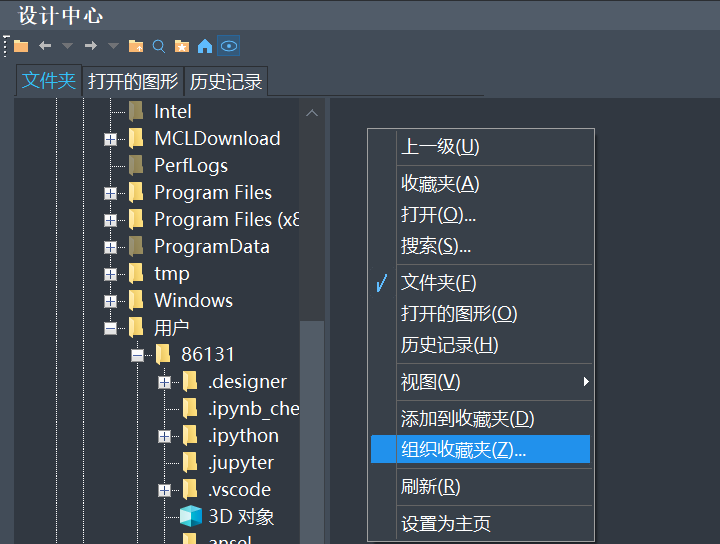Viewport: 720px width, 544px height.
Task: Choose 历史记录(H) menu entry
Action: (481, 345)
